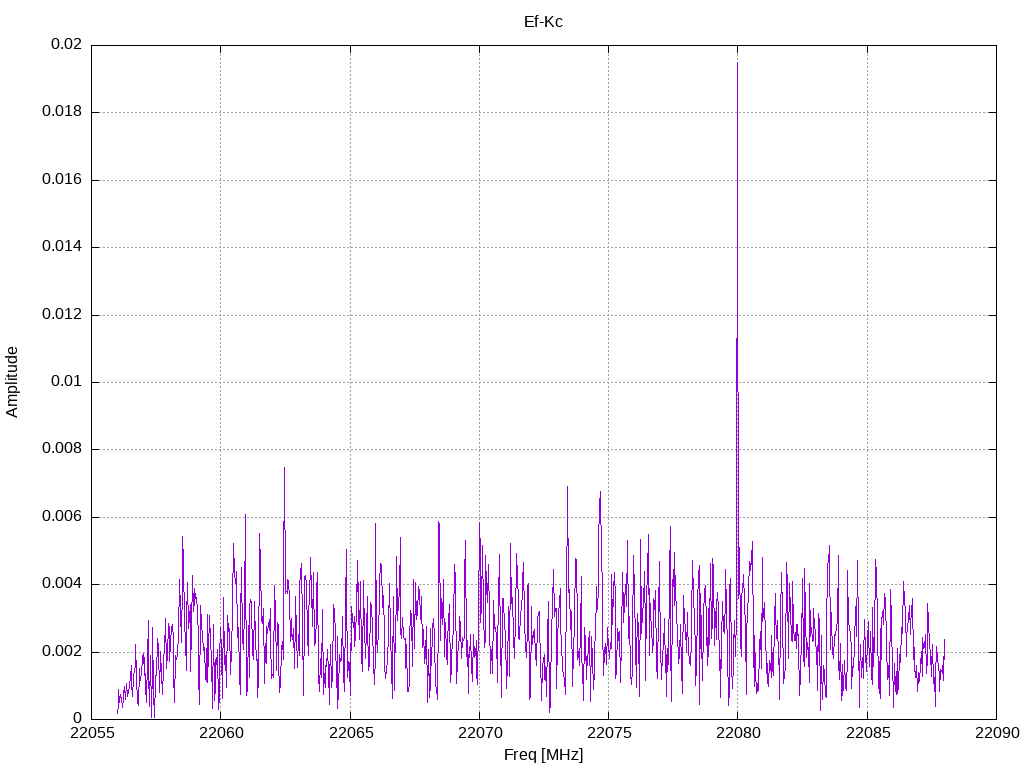Click the y-axis tick label 0.018
Image resolution: width=1024 pixels, height=768 pixels.
pos(61,112)
